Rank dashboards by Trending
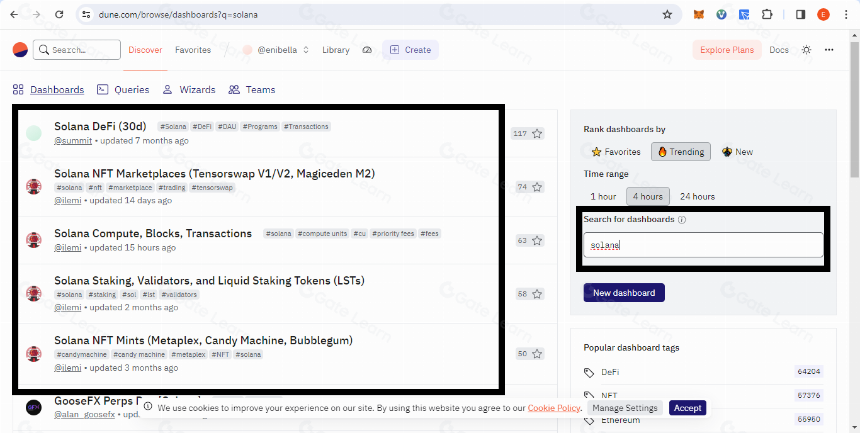This screenshot has height=433, width=860. 681,152
